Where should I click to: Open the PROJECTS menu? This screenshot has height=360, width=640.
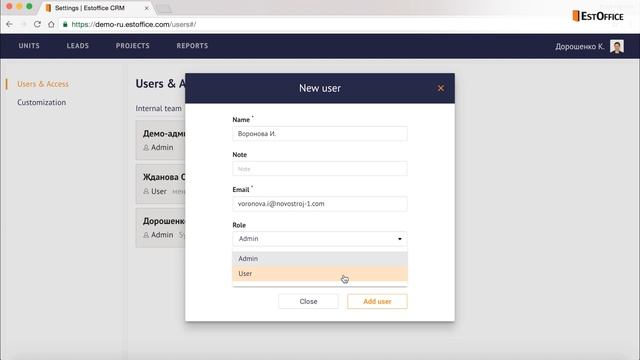click(133, 46)
